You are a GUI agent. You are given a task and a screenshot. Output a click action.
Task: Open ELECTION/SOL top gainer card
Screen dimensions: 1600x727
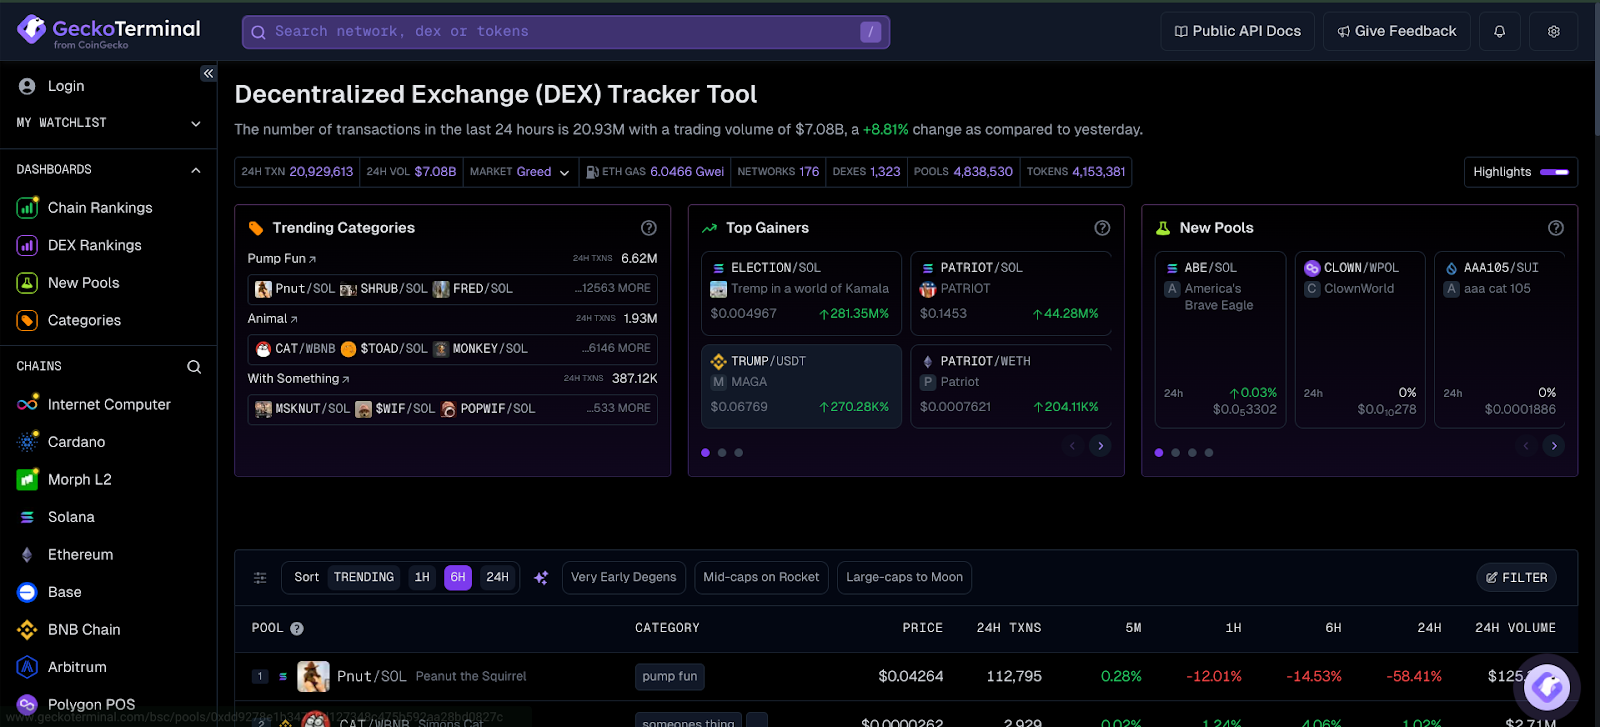pyautogui.click(x=801, y=291)
